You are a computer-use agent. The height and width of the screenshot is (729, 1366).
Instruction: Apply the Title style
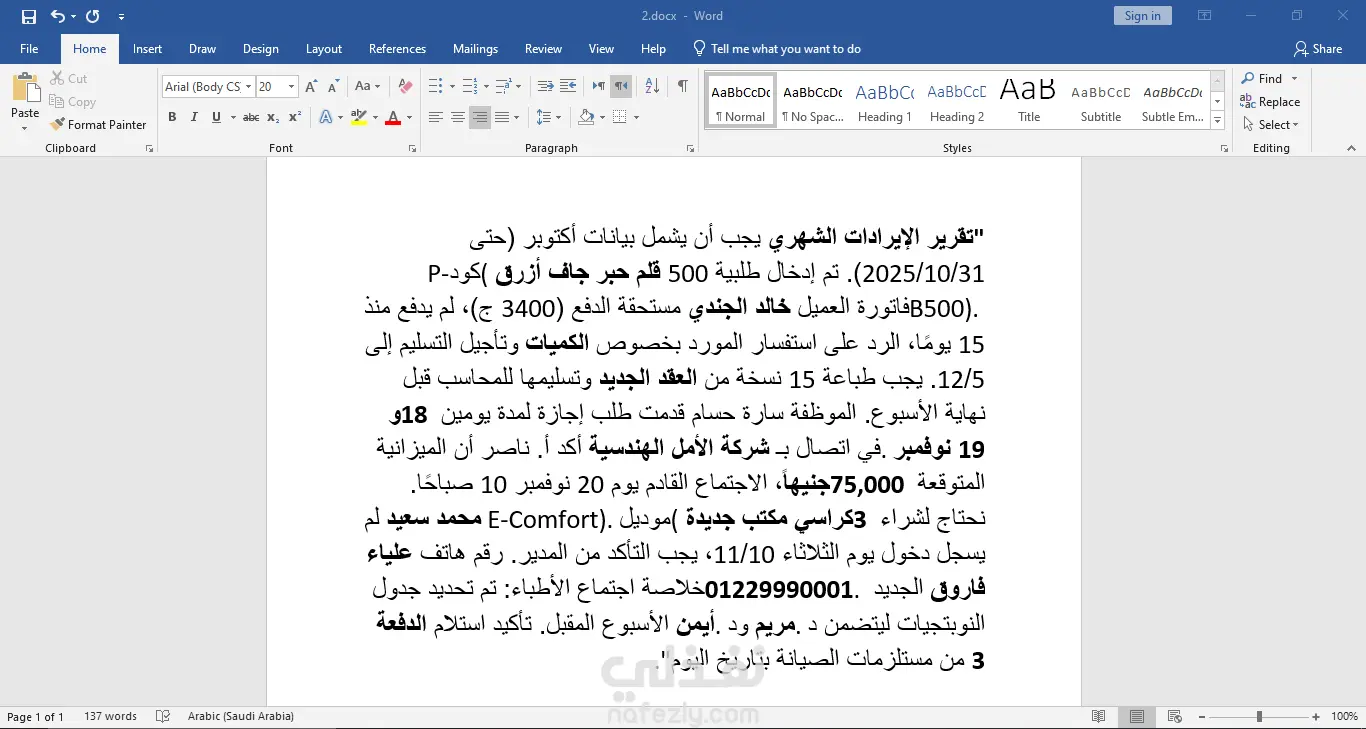[1029, 101]
